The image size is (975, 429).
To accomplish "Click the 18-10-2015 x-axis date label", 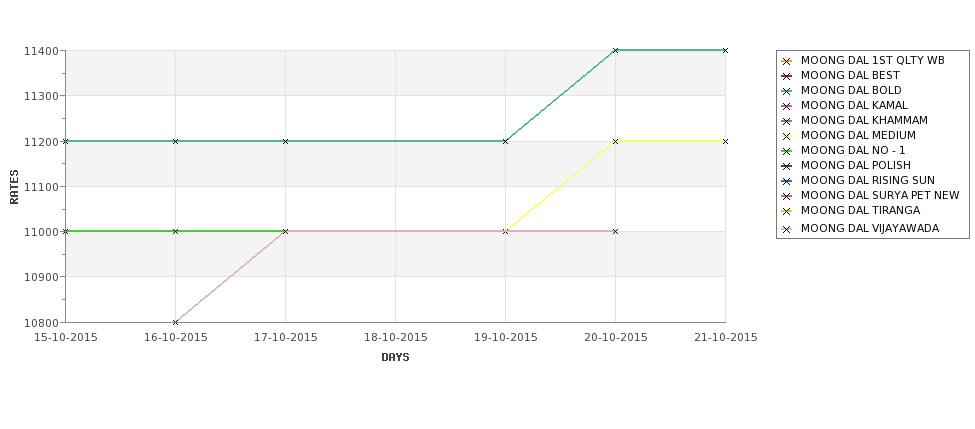I will click(x=395, y=338).
